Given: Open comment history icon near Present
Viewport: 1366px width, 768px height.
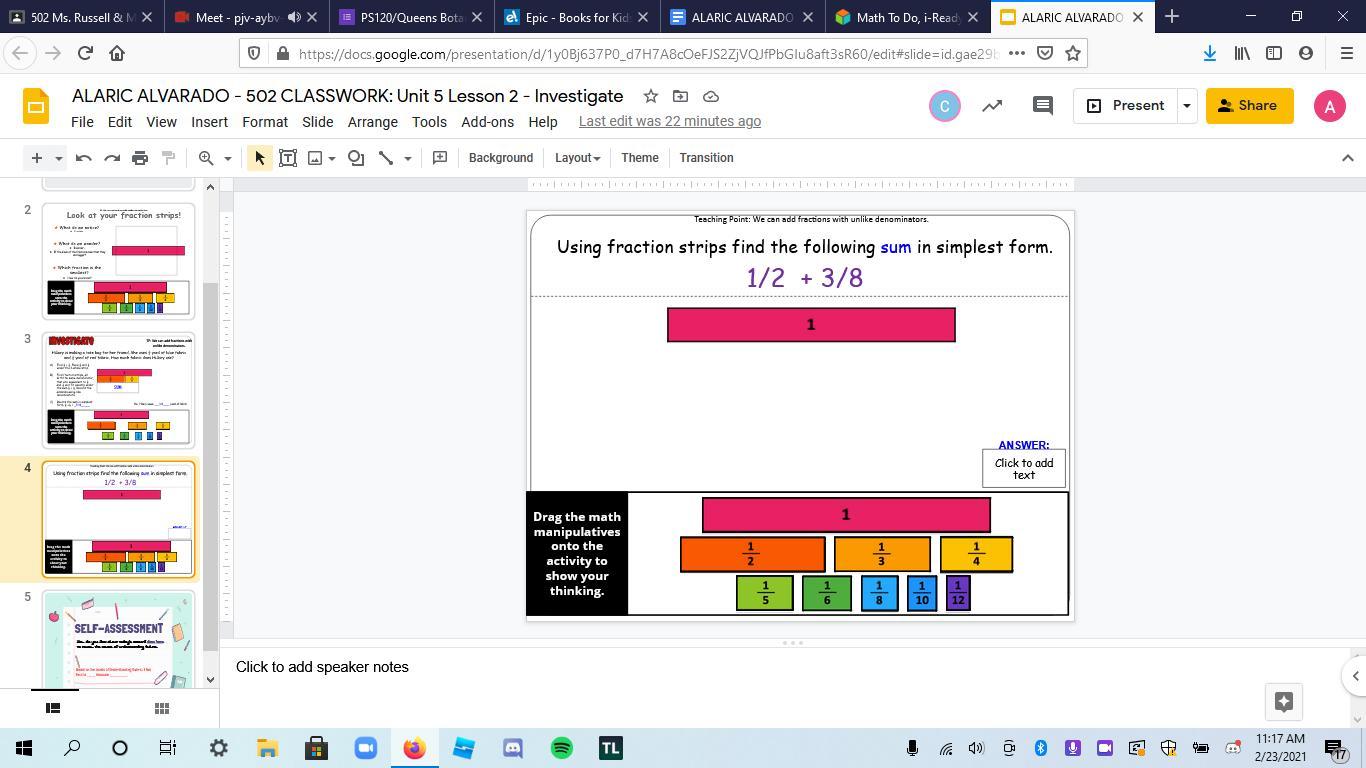Looking at the screenshot, I should pyautogui.click(x=1042, y=106).
